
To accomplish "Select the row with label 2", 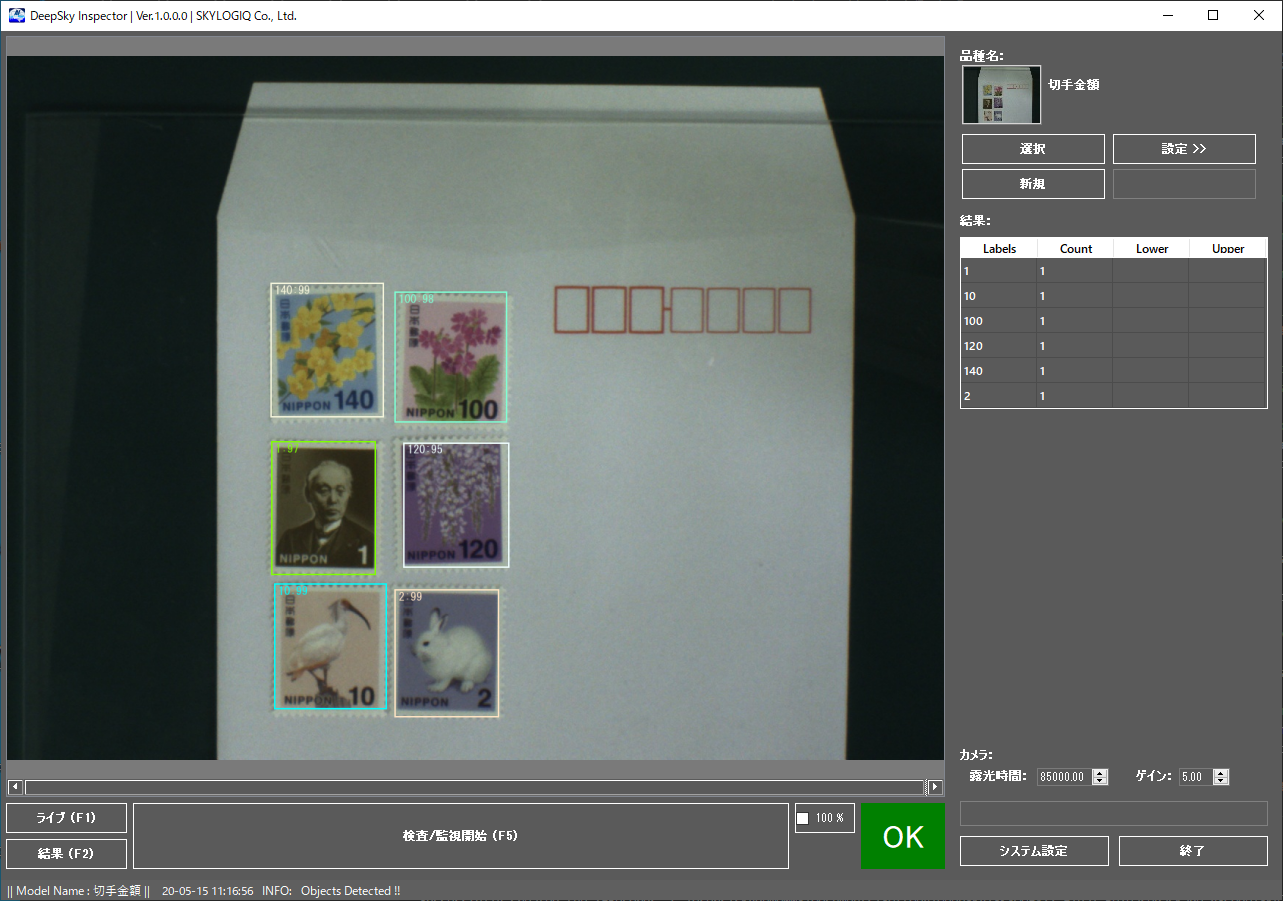I will (x=1114, y=396).
